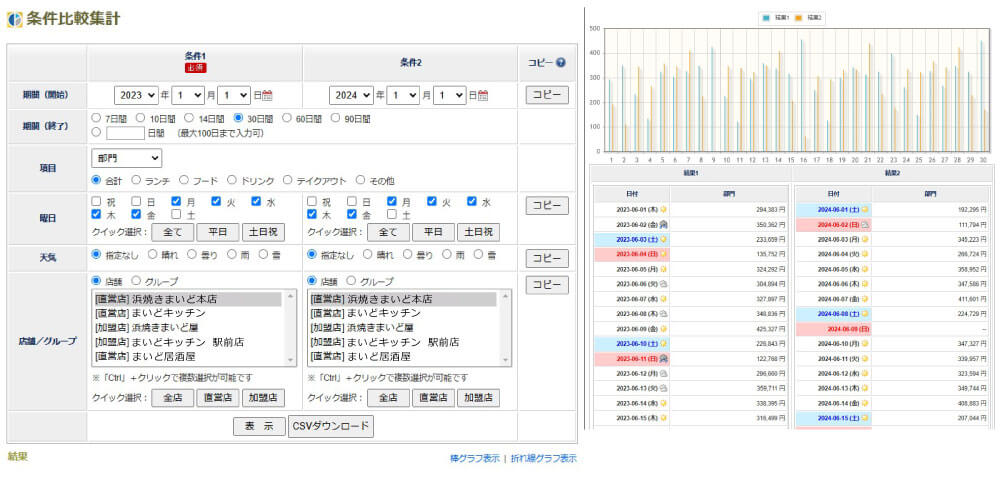Select 浜焼きまいど本店 in 条件2 store list

[x=402, y=299]
